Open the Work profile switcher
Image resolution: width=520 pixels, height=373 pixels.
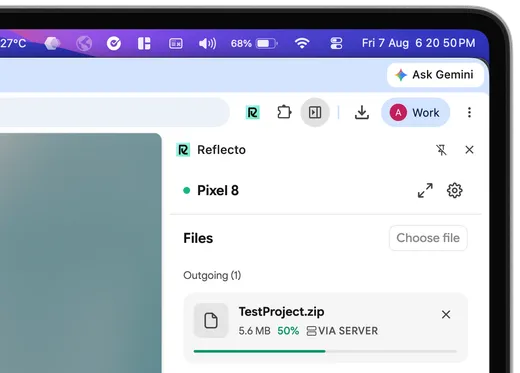coord(415,113)
